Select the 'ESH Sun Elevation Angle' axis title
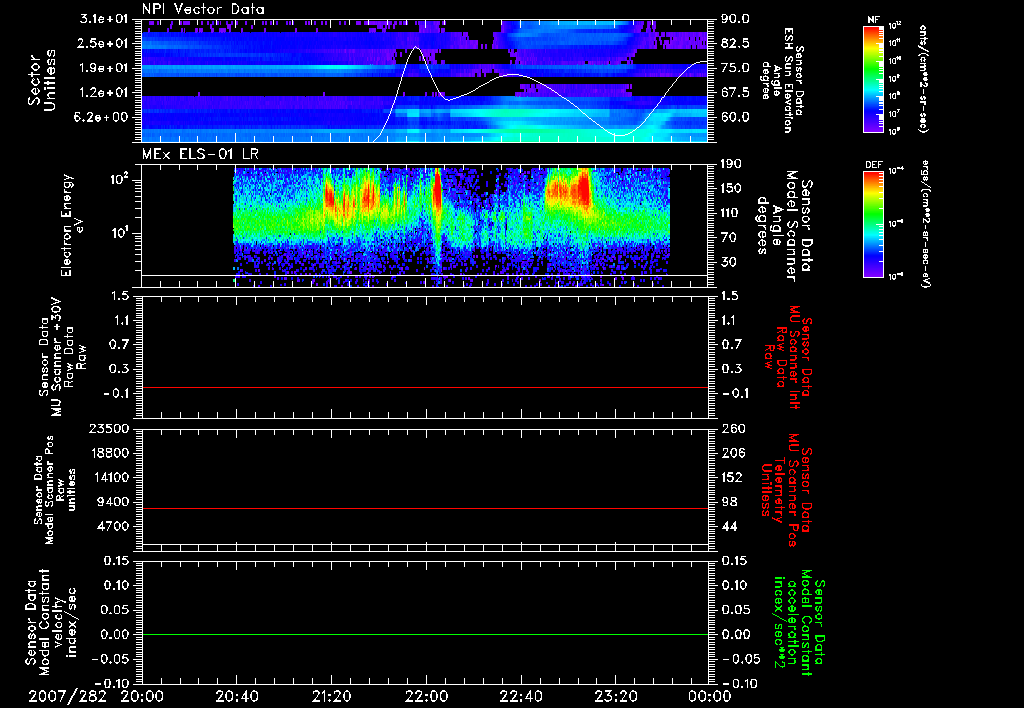Image resolution: width=1024 pixels, height=708 pixels. coord(782,80)
